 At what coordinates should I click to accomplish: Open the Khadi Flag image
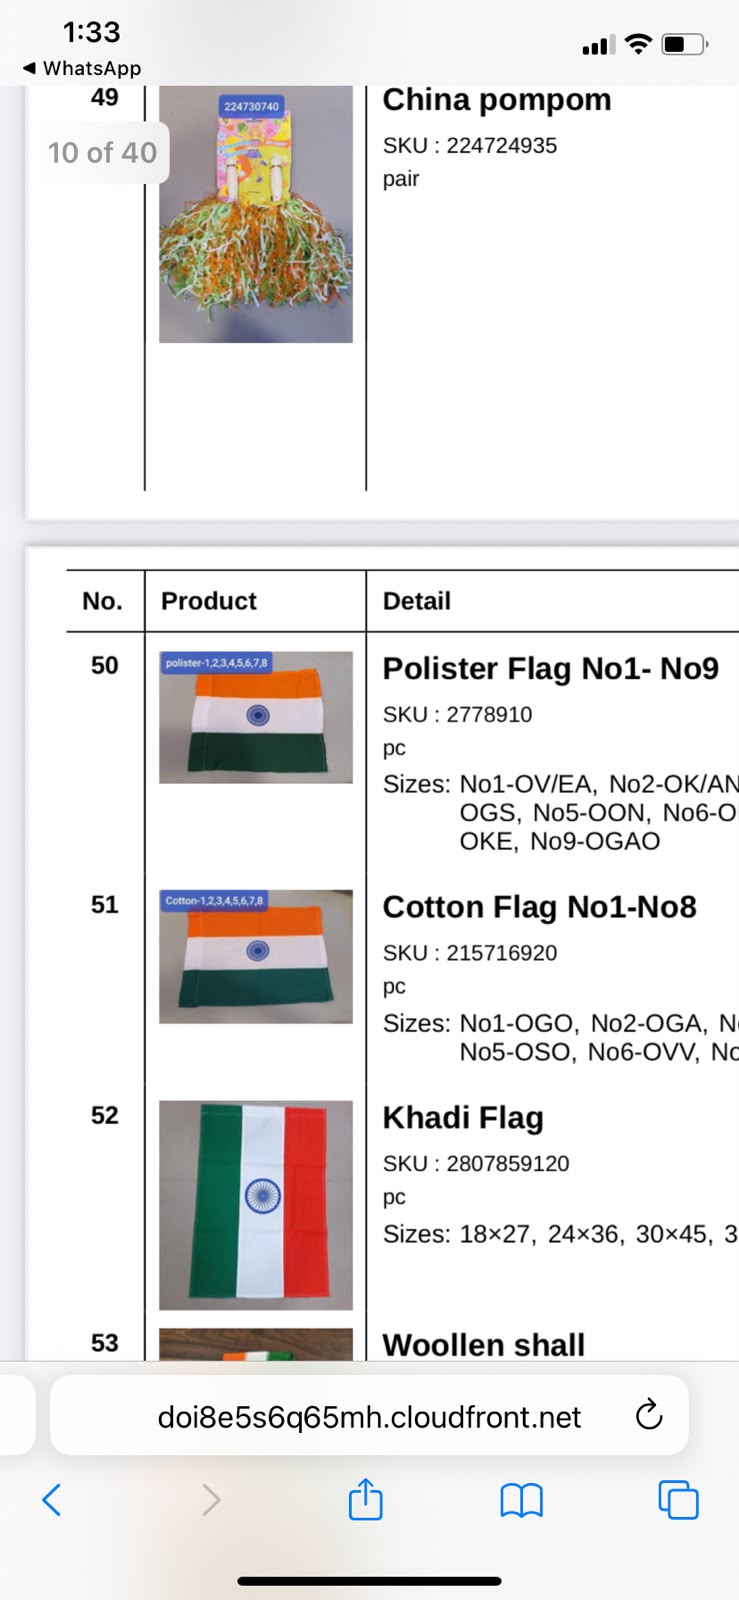(256, 1205)
